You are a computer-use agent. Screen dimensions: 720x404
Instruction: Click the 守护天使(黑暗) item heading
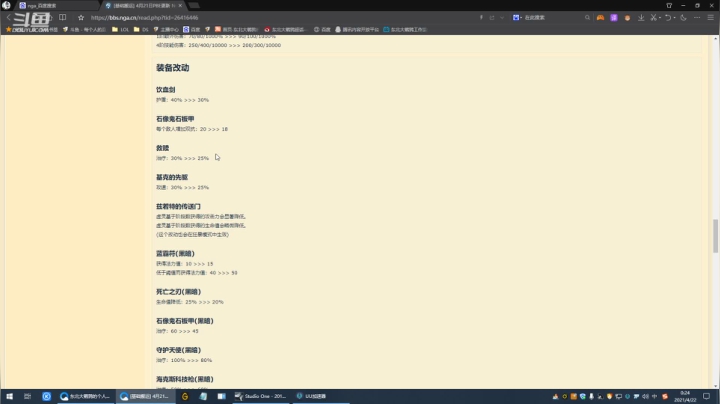tap(178, 350)
